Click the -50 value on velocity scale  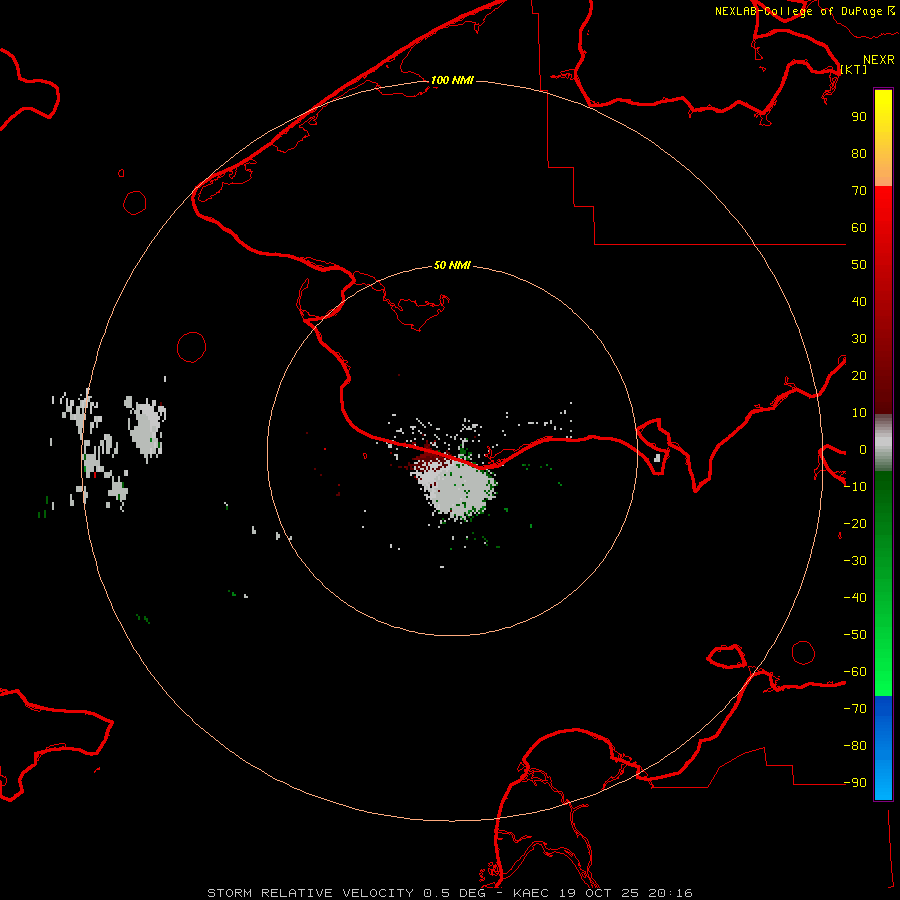855,635
